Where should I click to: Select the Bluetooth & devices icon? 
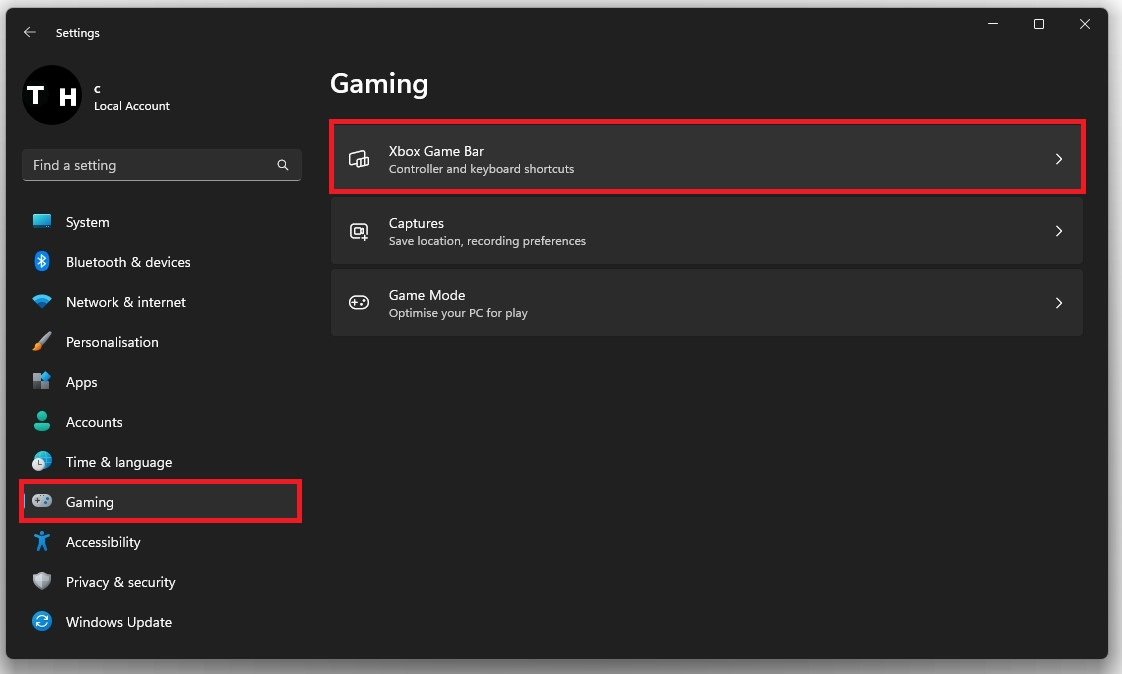tap(42, 262)
